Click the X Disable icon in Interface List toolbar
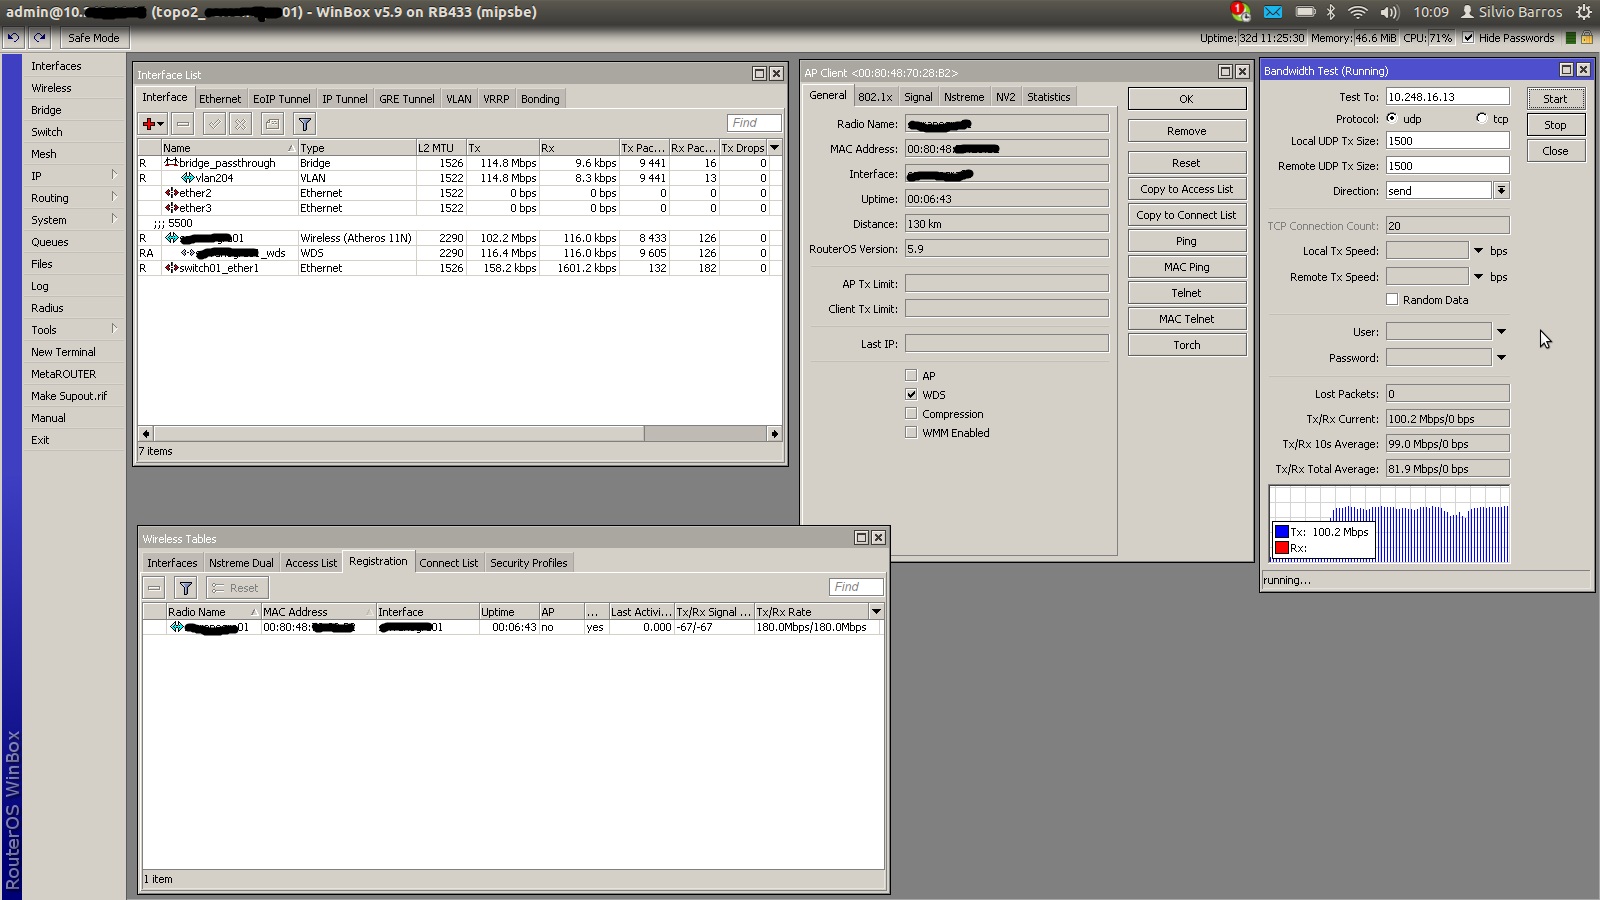This screenshot has width=1600, height=900. [240, 124]
